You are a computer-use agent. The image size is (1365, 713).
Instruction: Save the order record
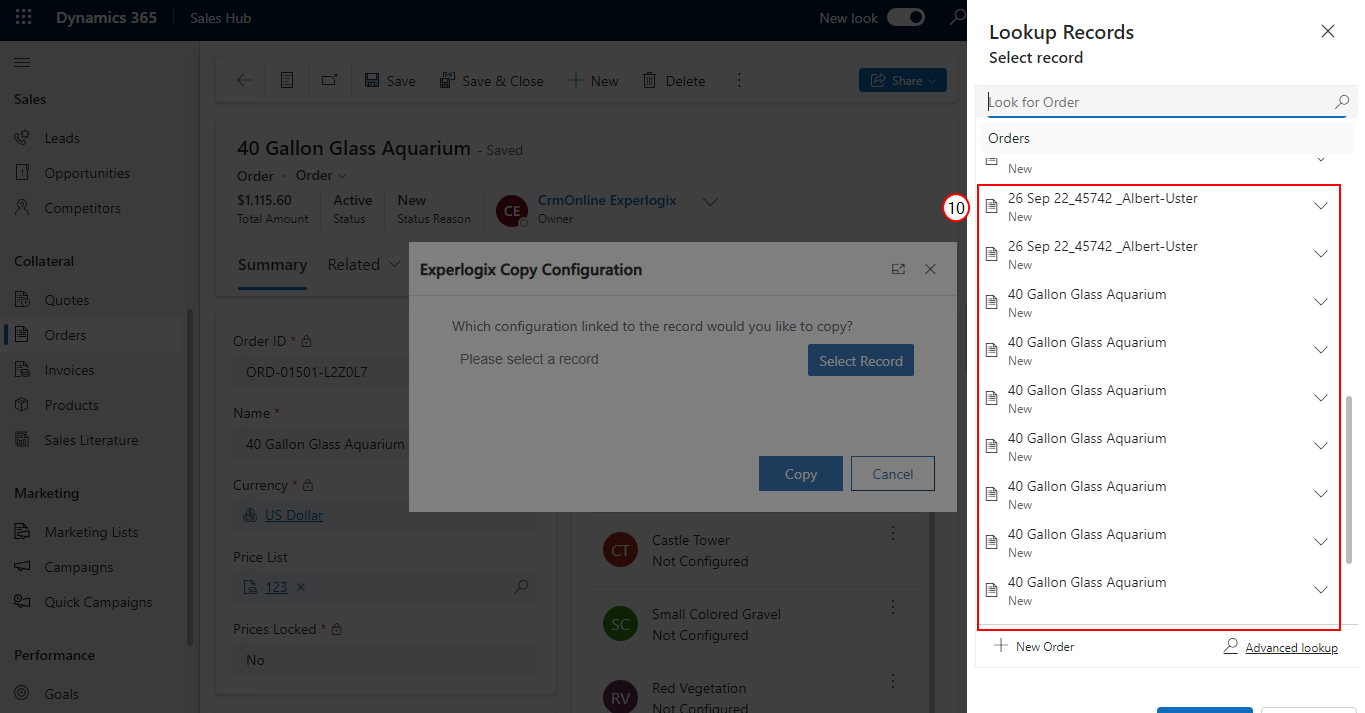point(390,81)
